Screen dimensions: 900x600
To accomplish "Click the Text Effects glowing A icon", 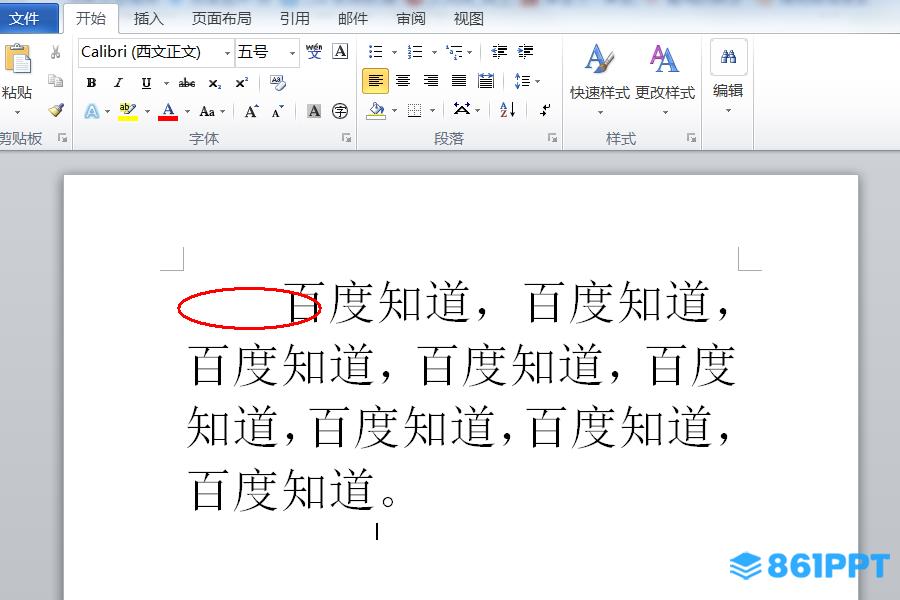I will tap(92, 111).
